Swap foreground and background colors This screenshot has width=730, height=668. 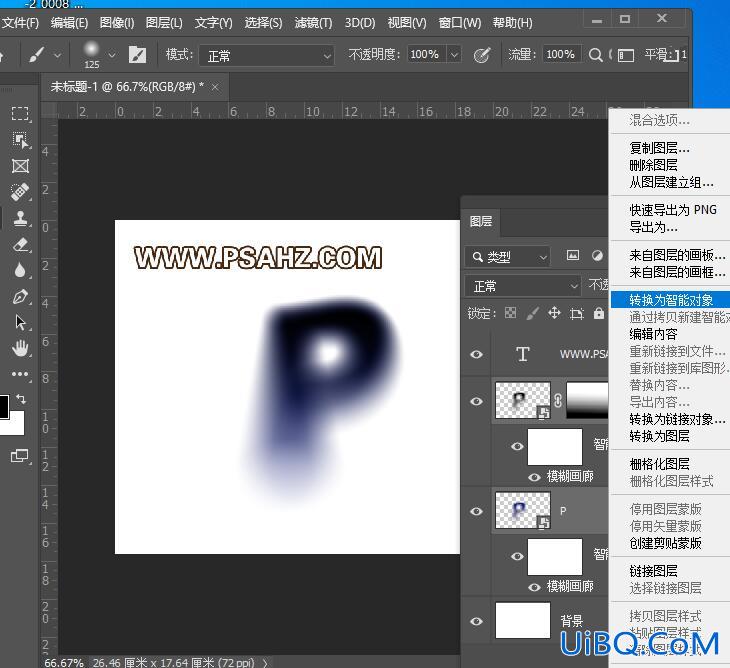click(x=21, y=399)
